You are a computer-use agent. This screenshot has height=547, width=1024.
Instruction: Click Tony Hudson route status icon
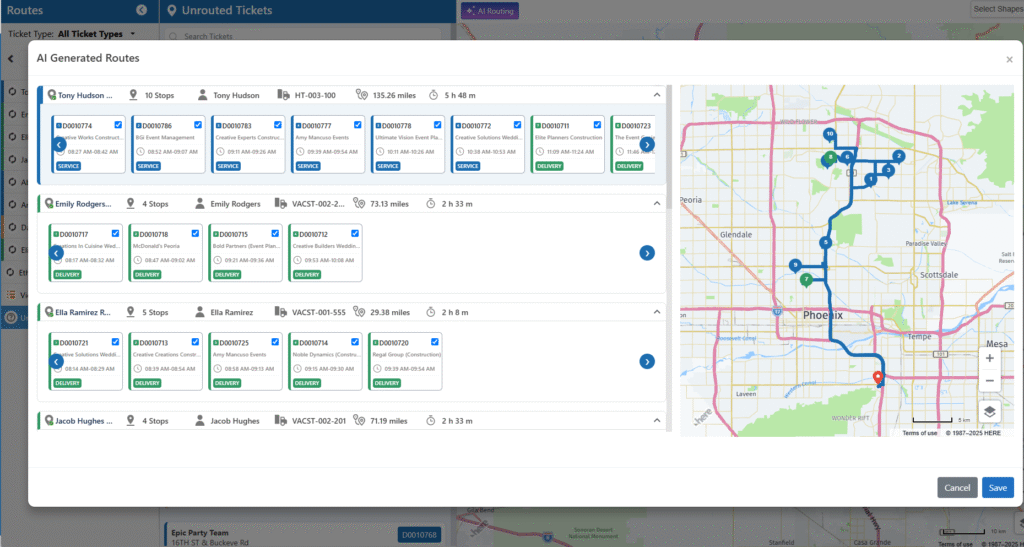coord(52,95)
